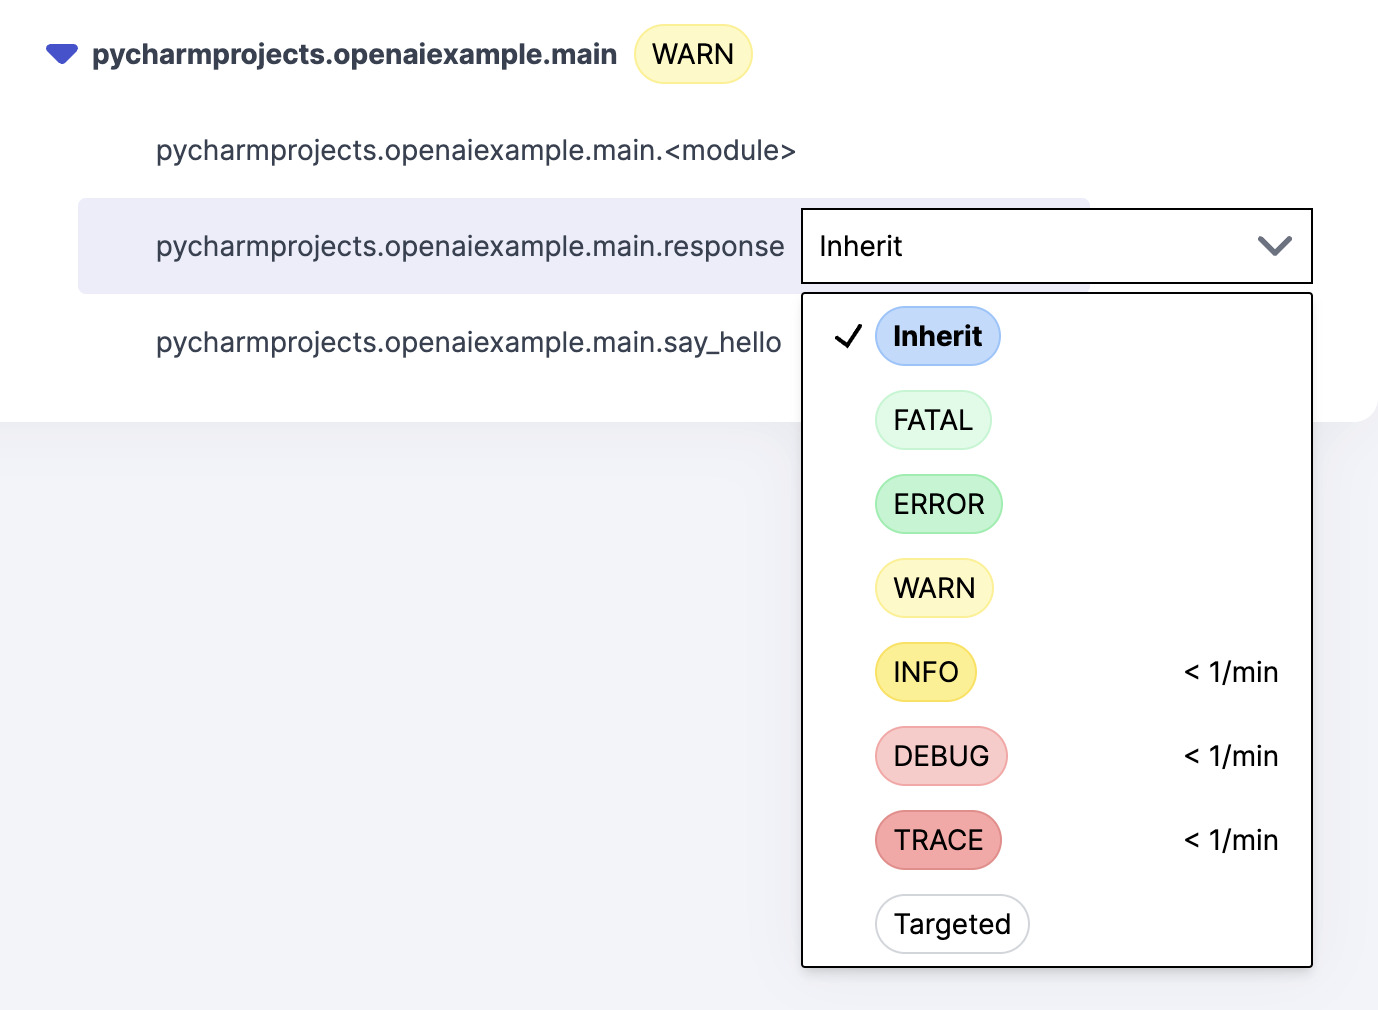Image resolution: width=1378 pixels, height=1010 pixels.
Task: Click the < 1/min rate beside TRACE
Action: tap(1230, 840)
